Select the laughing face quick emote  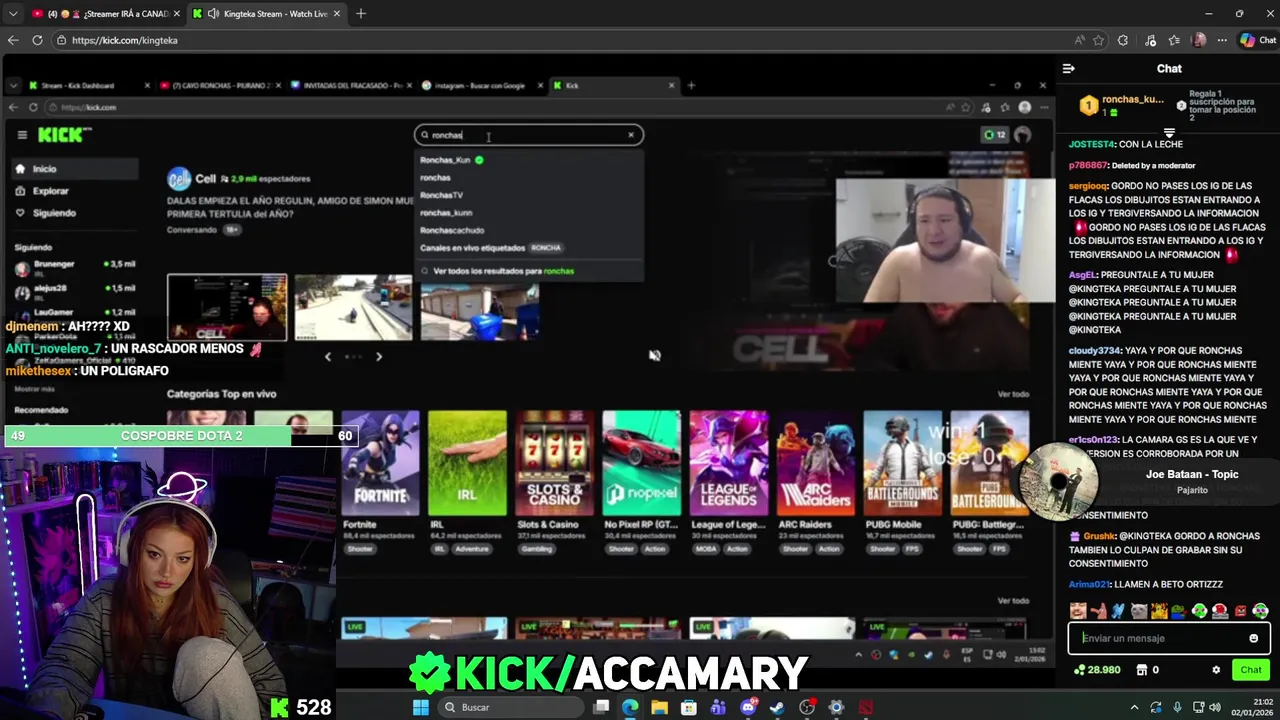[1077, 611]
